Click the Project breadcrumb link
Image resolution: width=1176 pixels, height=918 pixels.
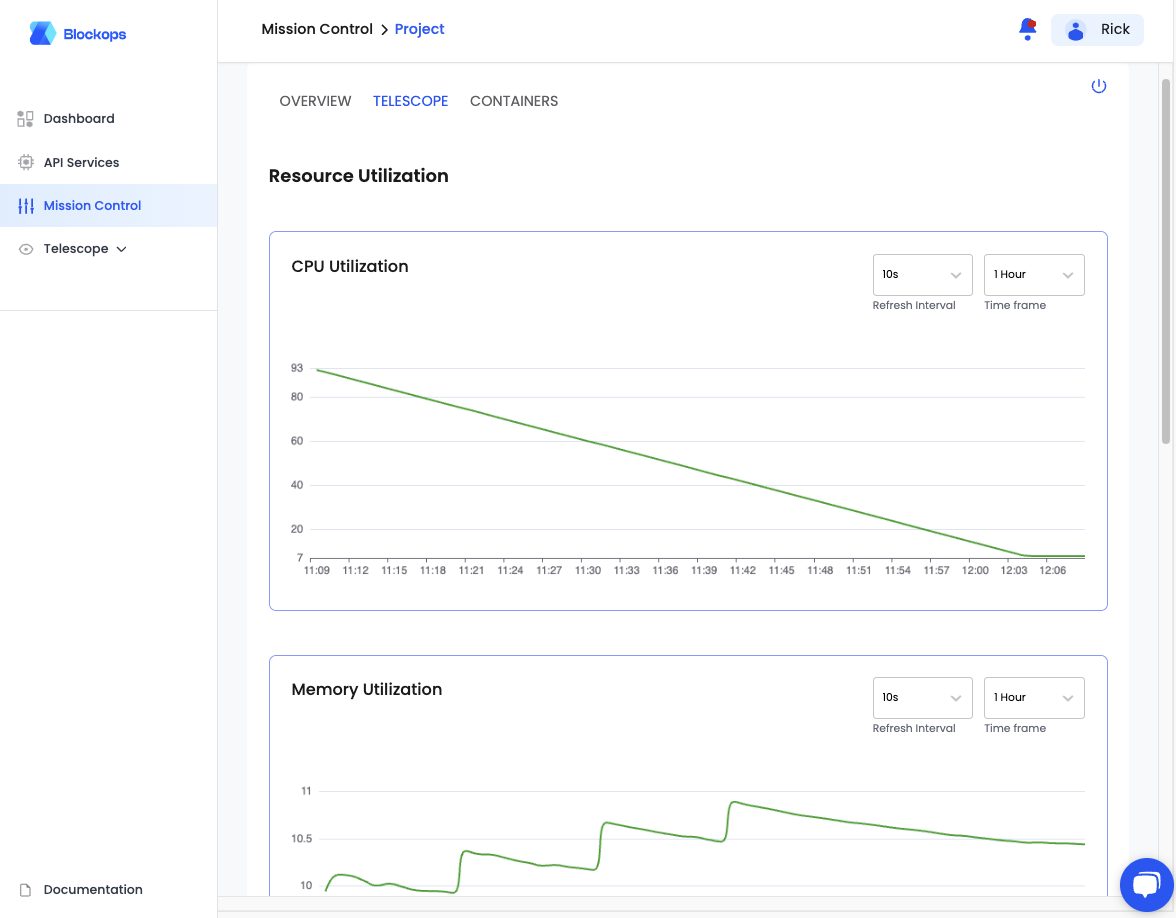[419, 29]
